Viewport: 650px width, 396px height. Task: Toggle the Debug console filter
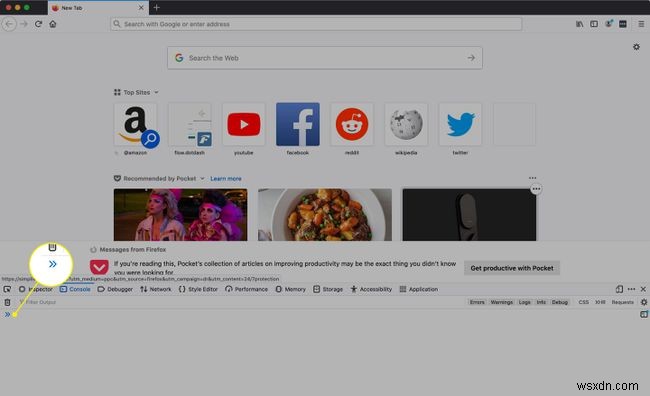(x=559, y=302)
